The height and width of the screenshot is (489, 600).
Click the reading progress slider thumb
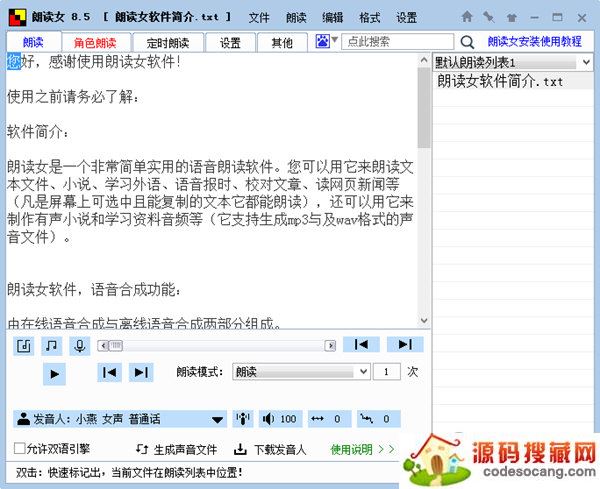(x=116, y=346)
